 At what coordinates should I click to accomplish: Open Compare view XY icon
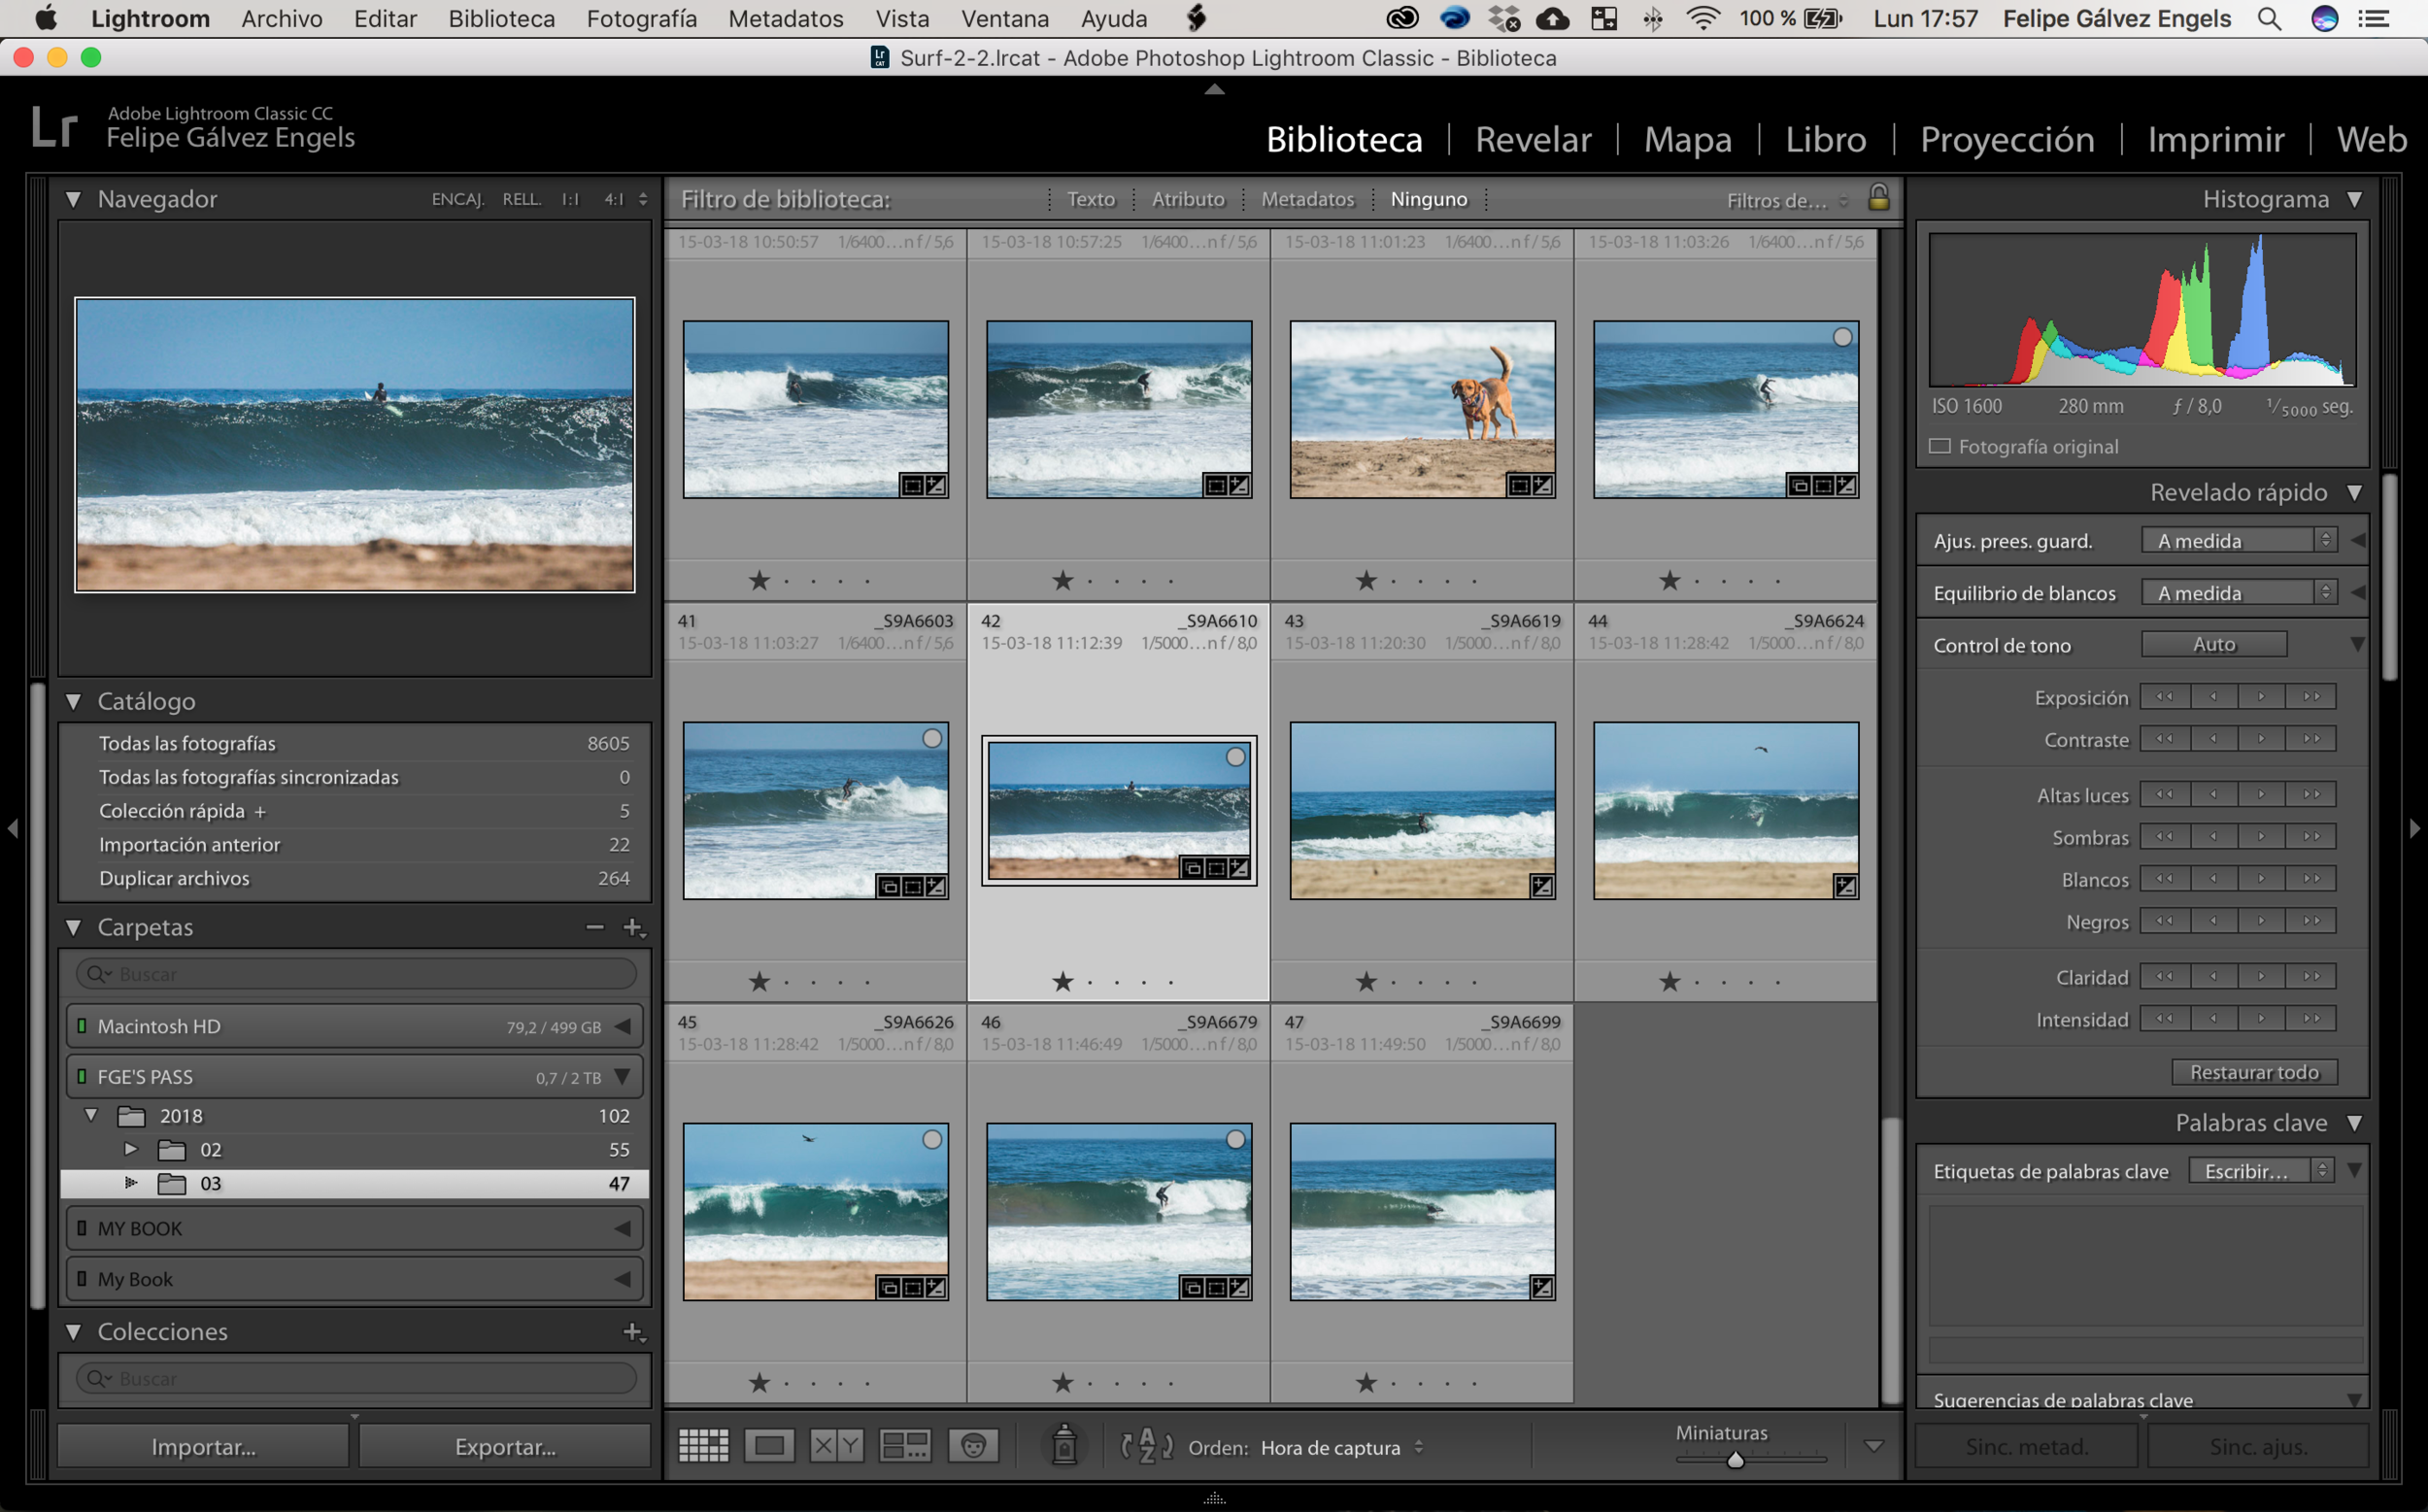[x=837, y=1445]
